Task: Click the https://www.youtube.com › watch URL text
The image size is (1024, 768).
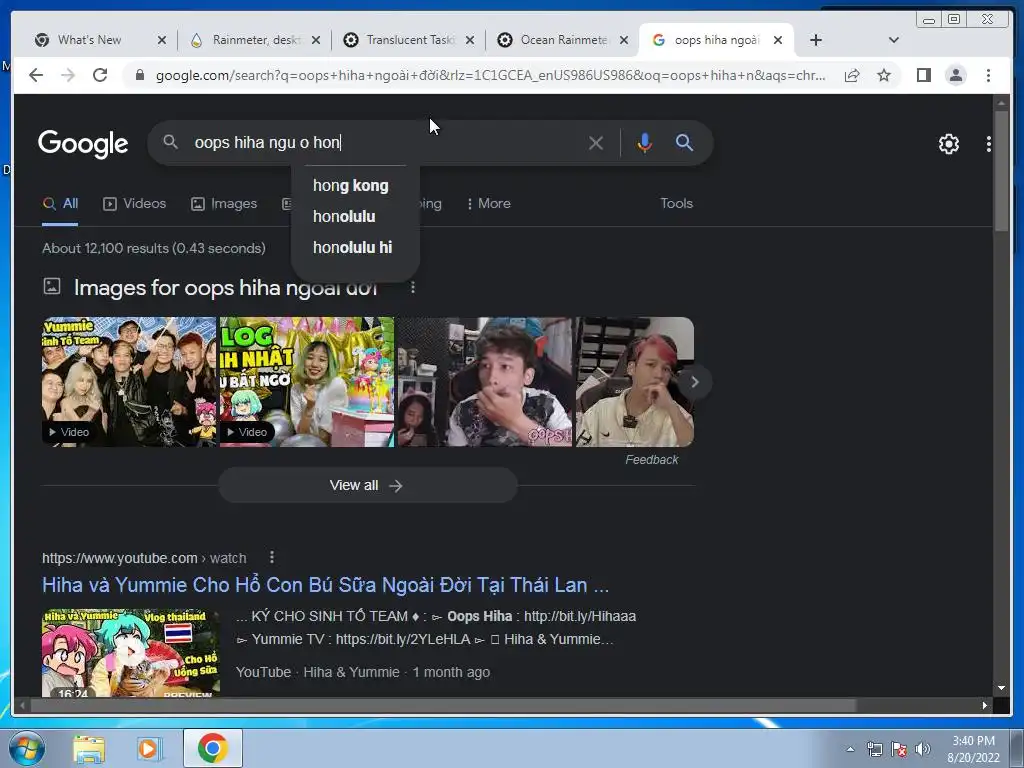Action: coord(144,558)
